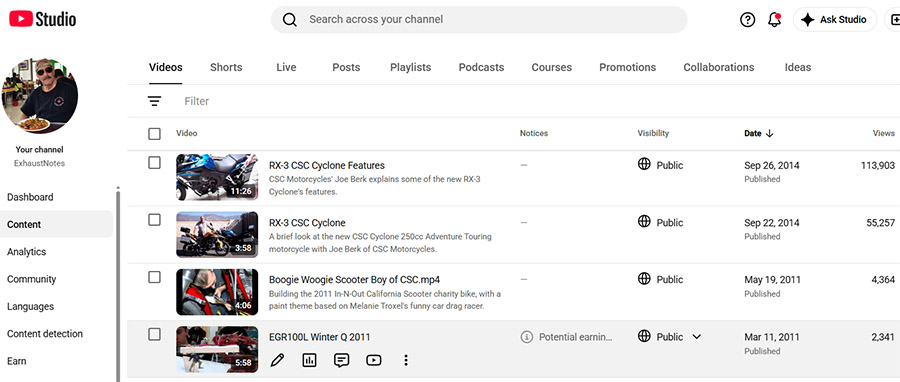Click the EGR100L Winter Q 2011 title
This screenshot has height=382, width=900.
point(320,337)
